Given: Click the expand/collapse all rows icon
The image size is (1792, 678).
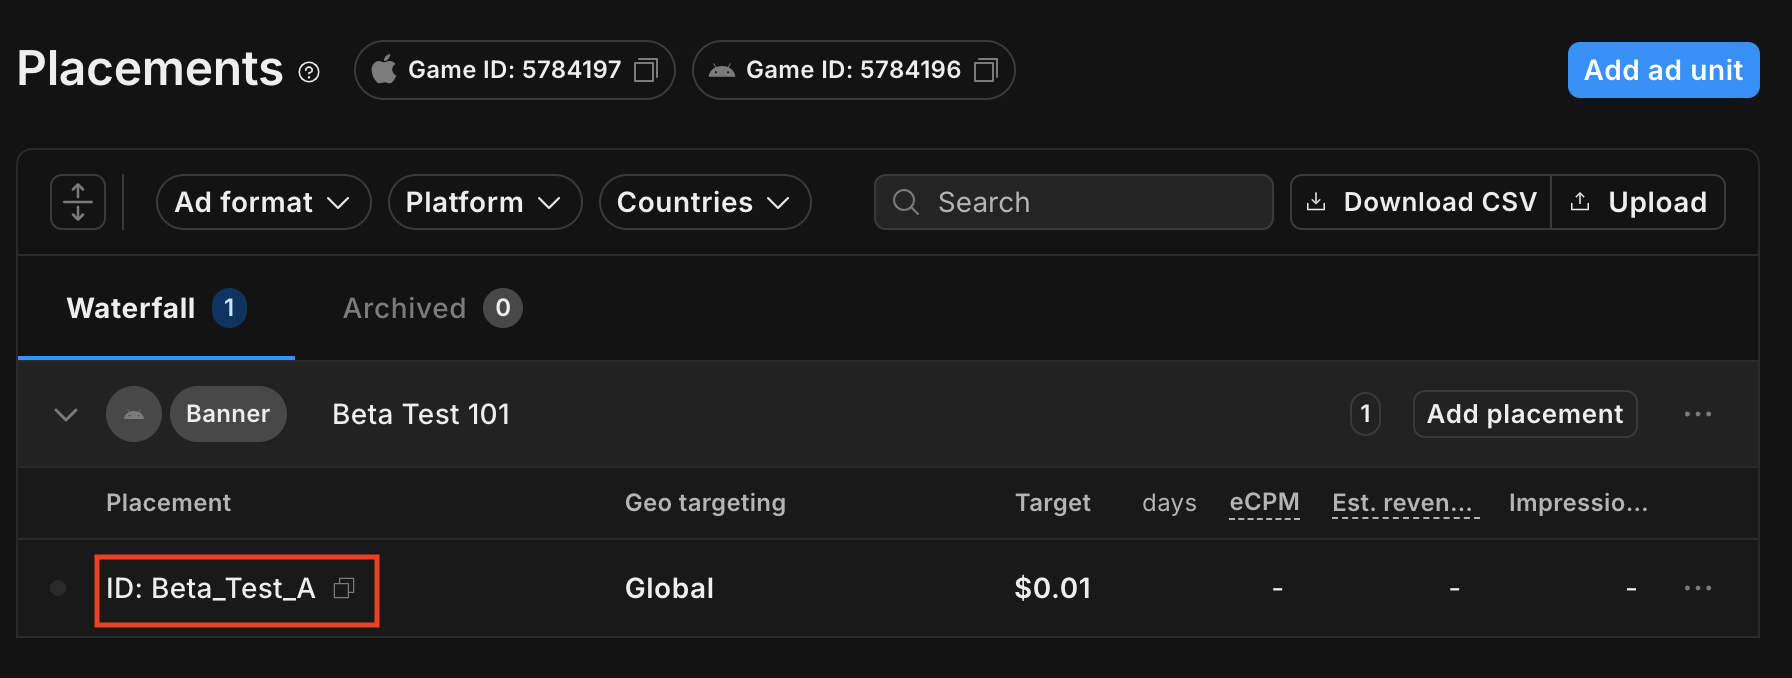Looking at the screenshot, I should (78, 202).
